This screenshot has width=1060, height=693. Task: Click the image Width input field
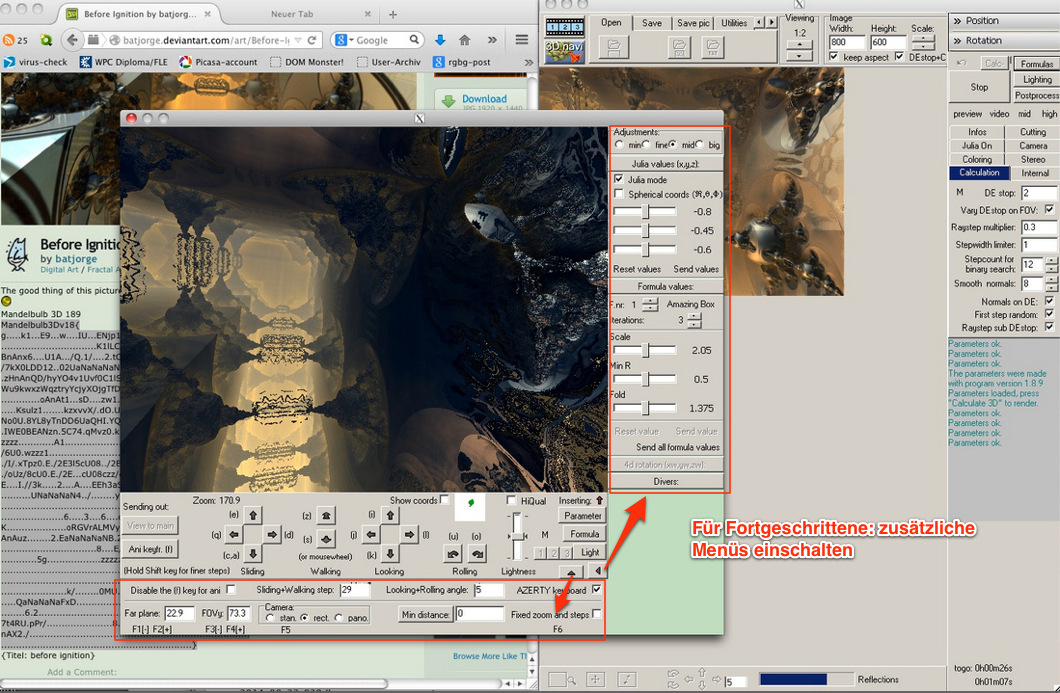tap(846, 42)
